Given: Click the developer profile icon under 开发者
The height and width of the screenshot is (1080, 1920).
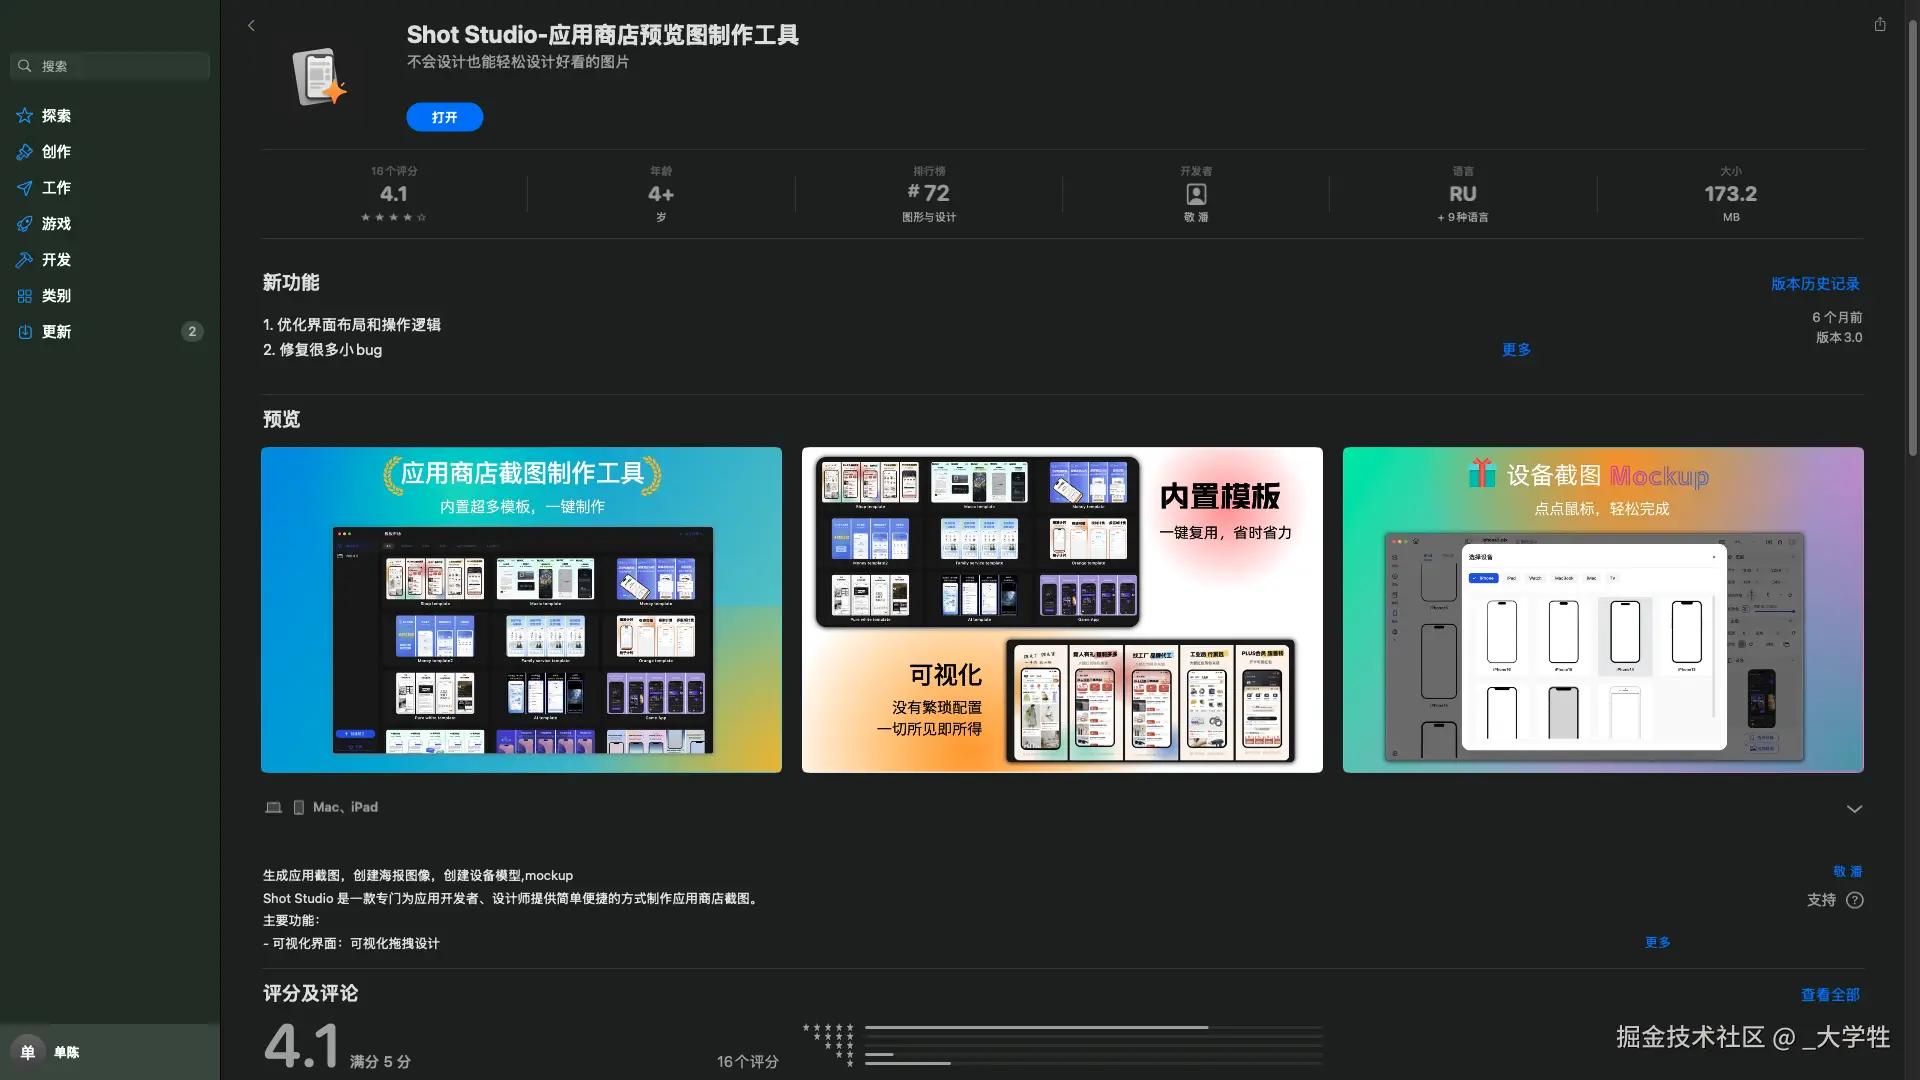Looking at the screenshot, I should click(x=1196, y=193).
